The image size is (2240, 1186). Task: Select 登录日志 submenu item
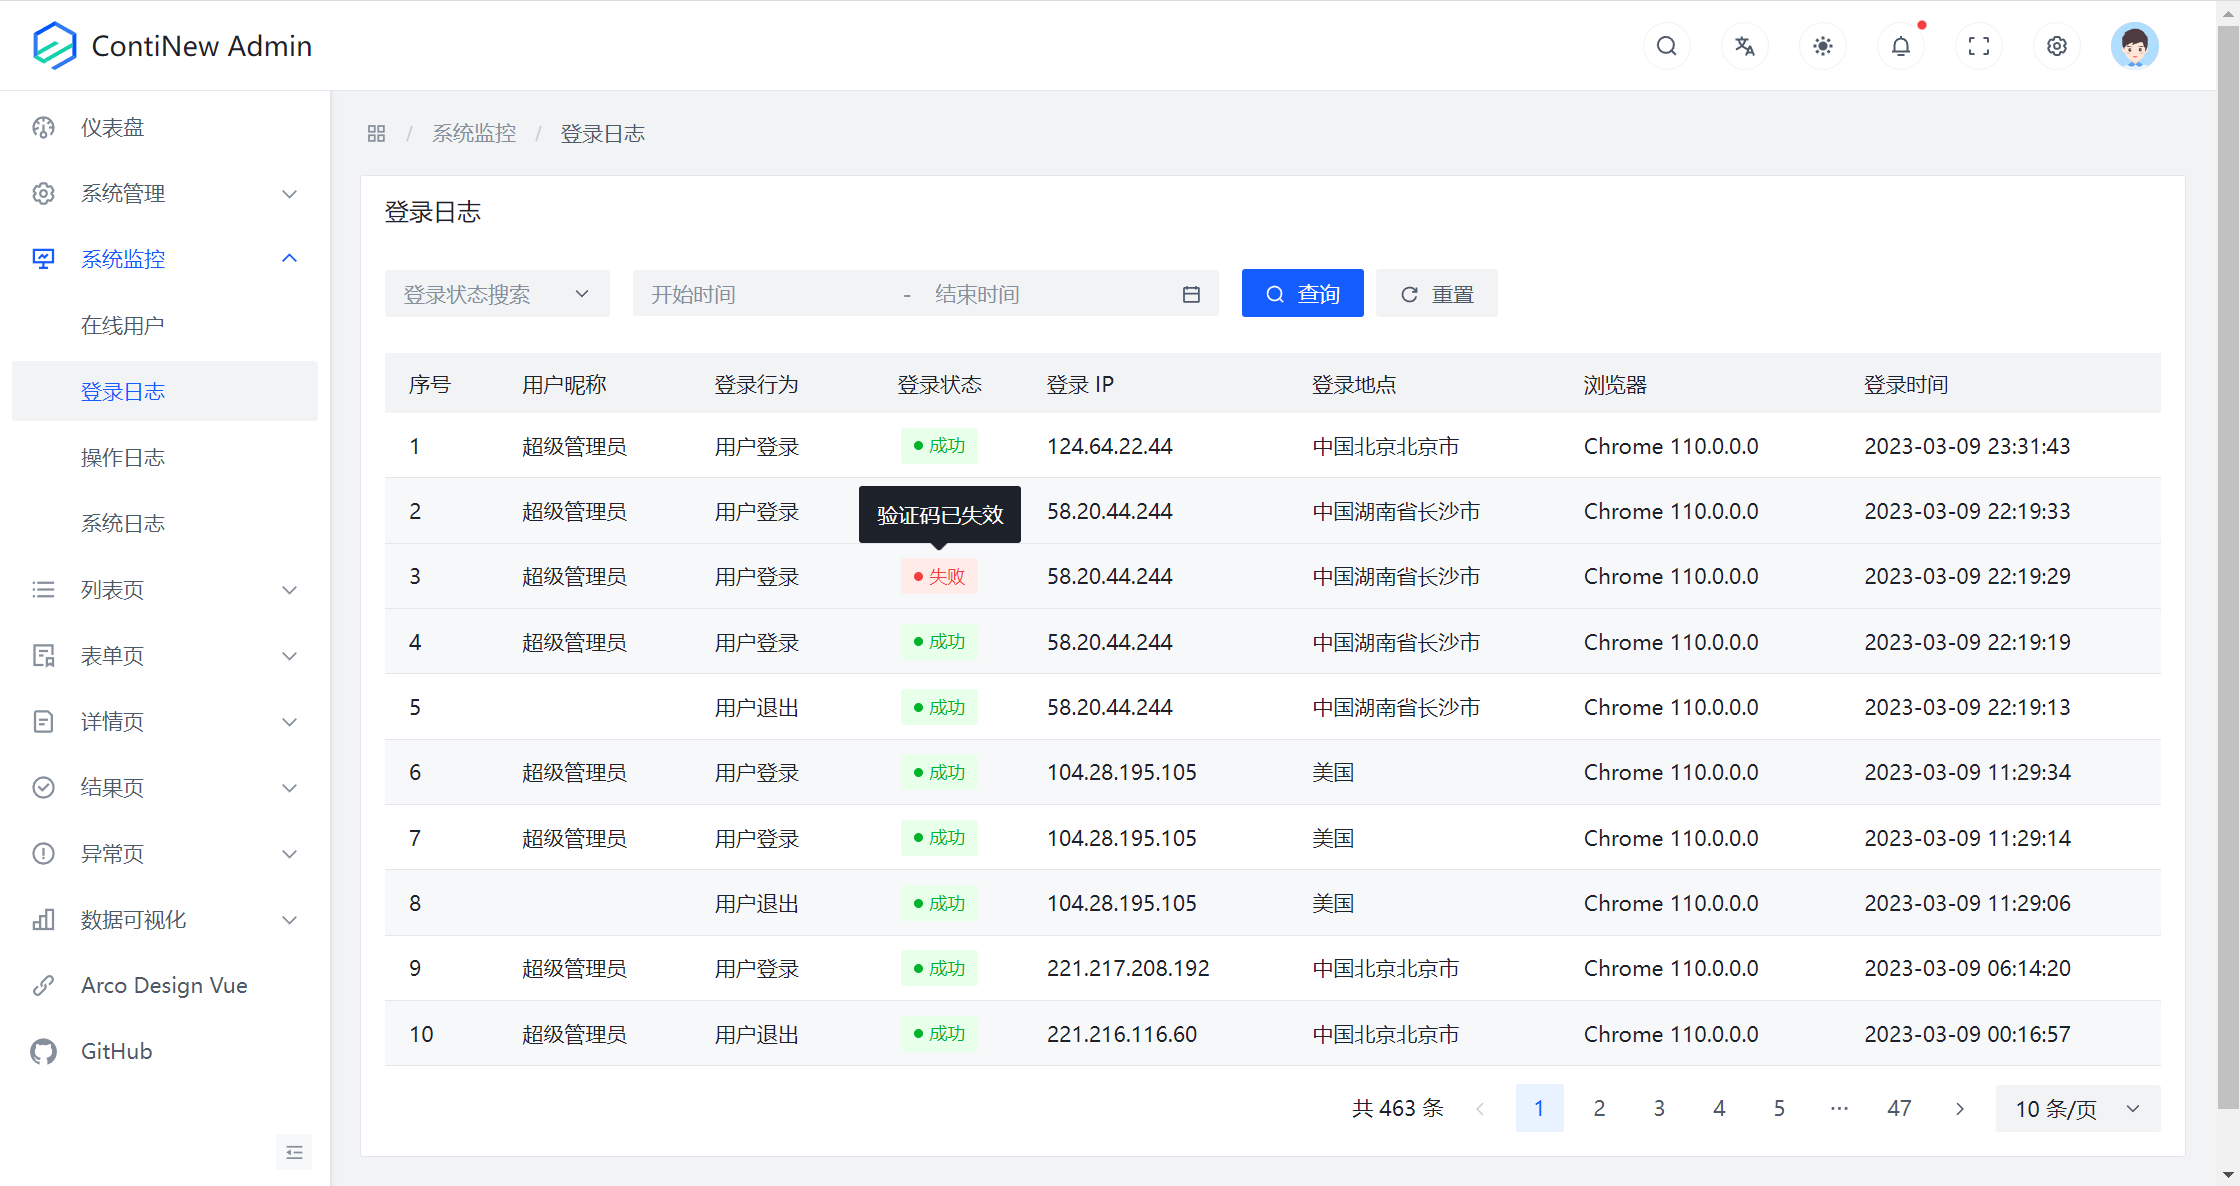coord(165,391)
